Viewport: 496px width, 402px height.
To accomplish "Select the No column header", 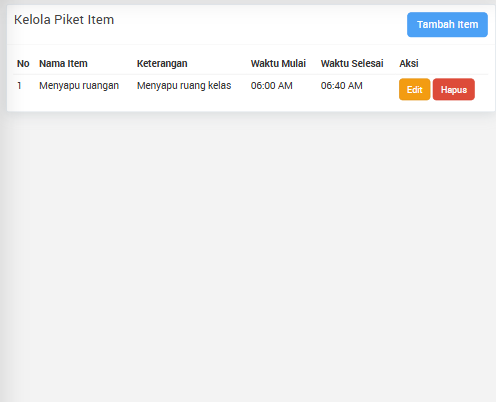I will (23, 63).
